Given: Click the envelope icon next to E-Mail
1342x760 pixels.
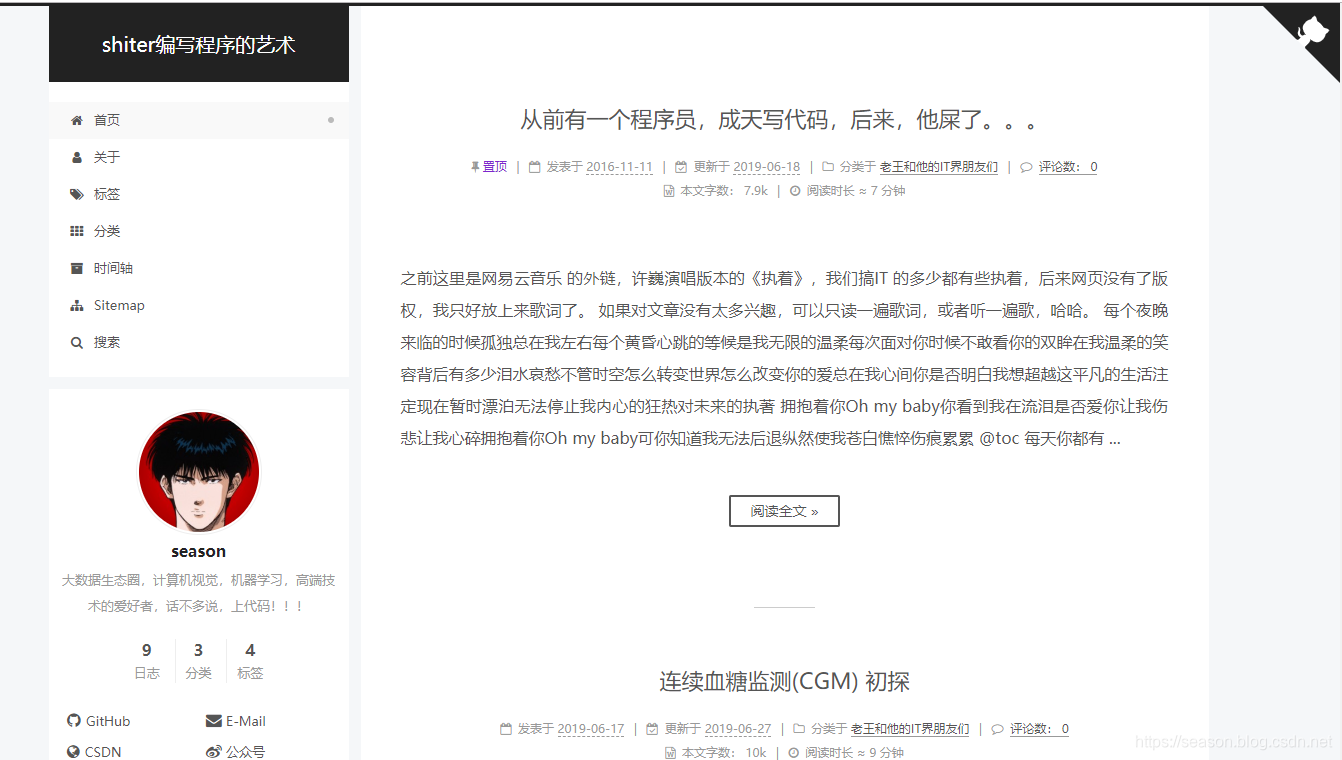Looking at the screenshot, I should click(x=212, y=720).
